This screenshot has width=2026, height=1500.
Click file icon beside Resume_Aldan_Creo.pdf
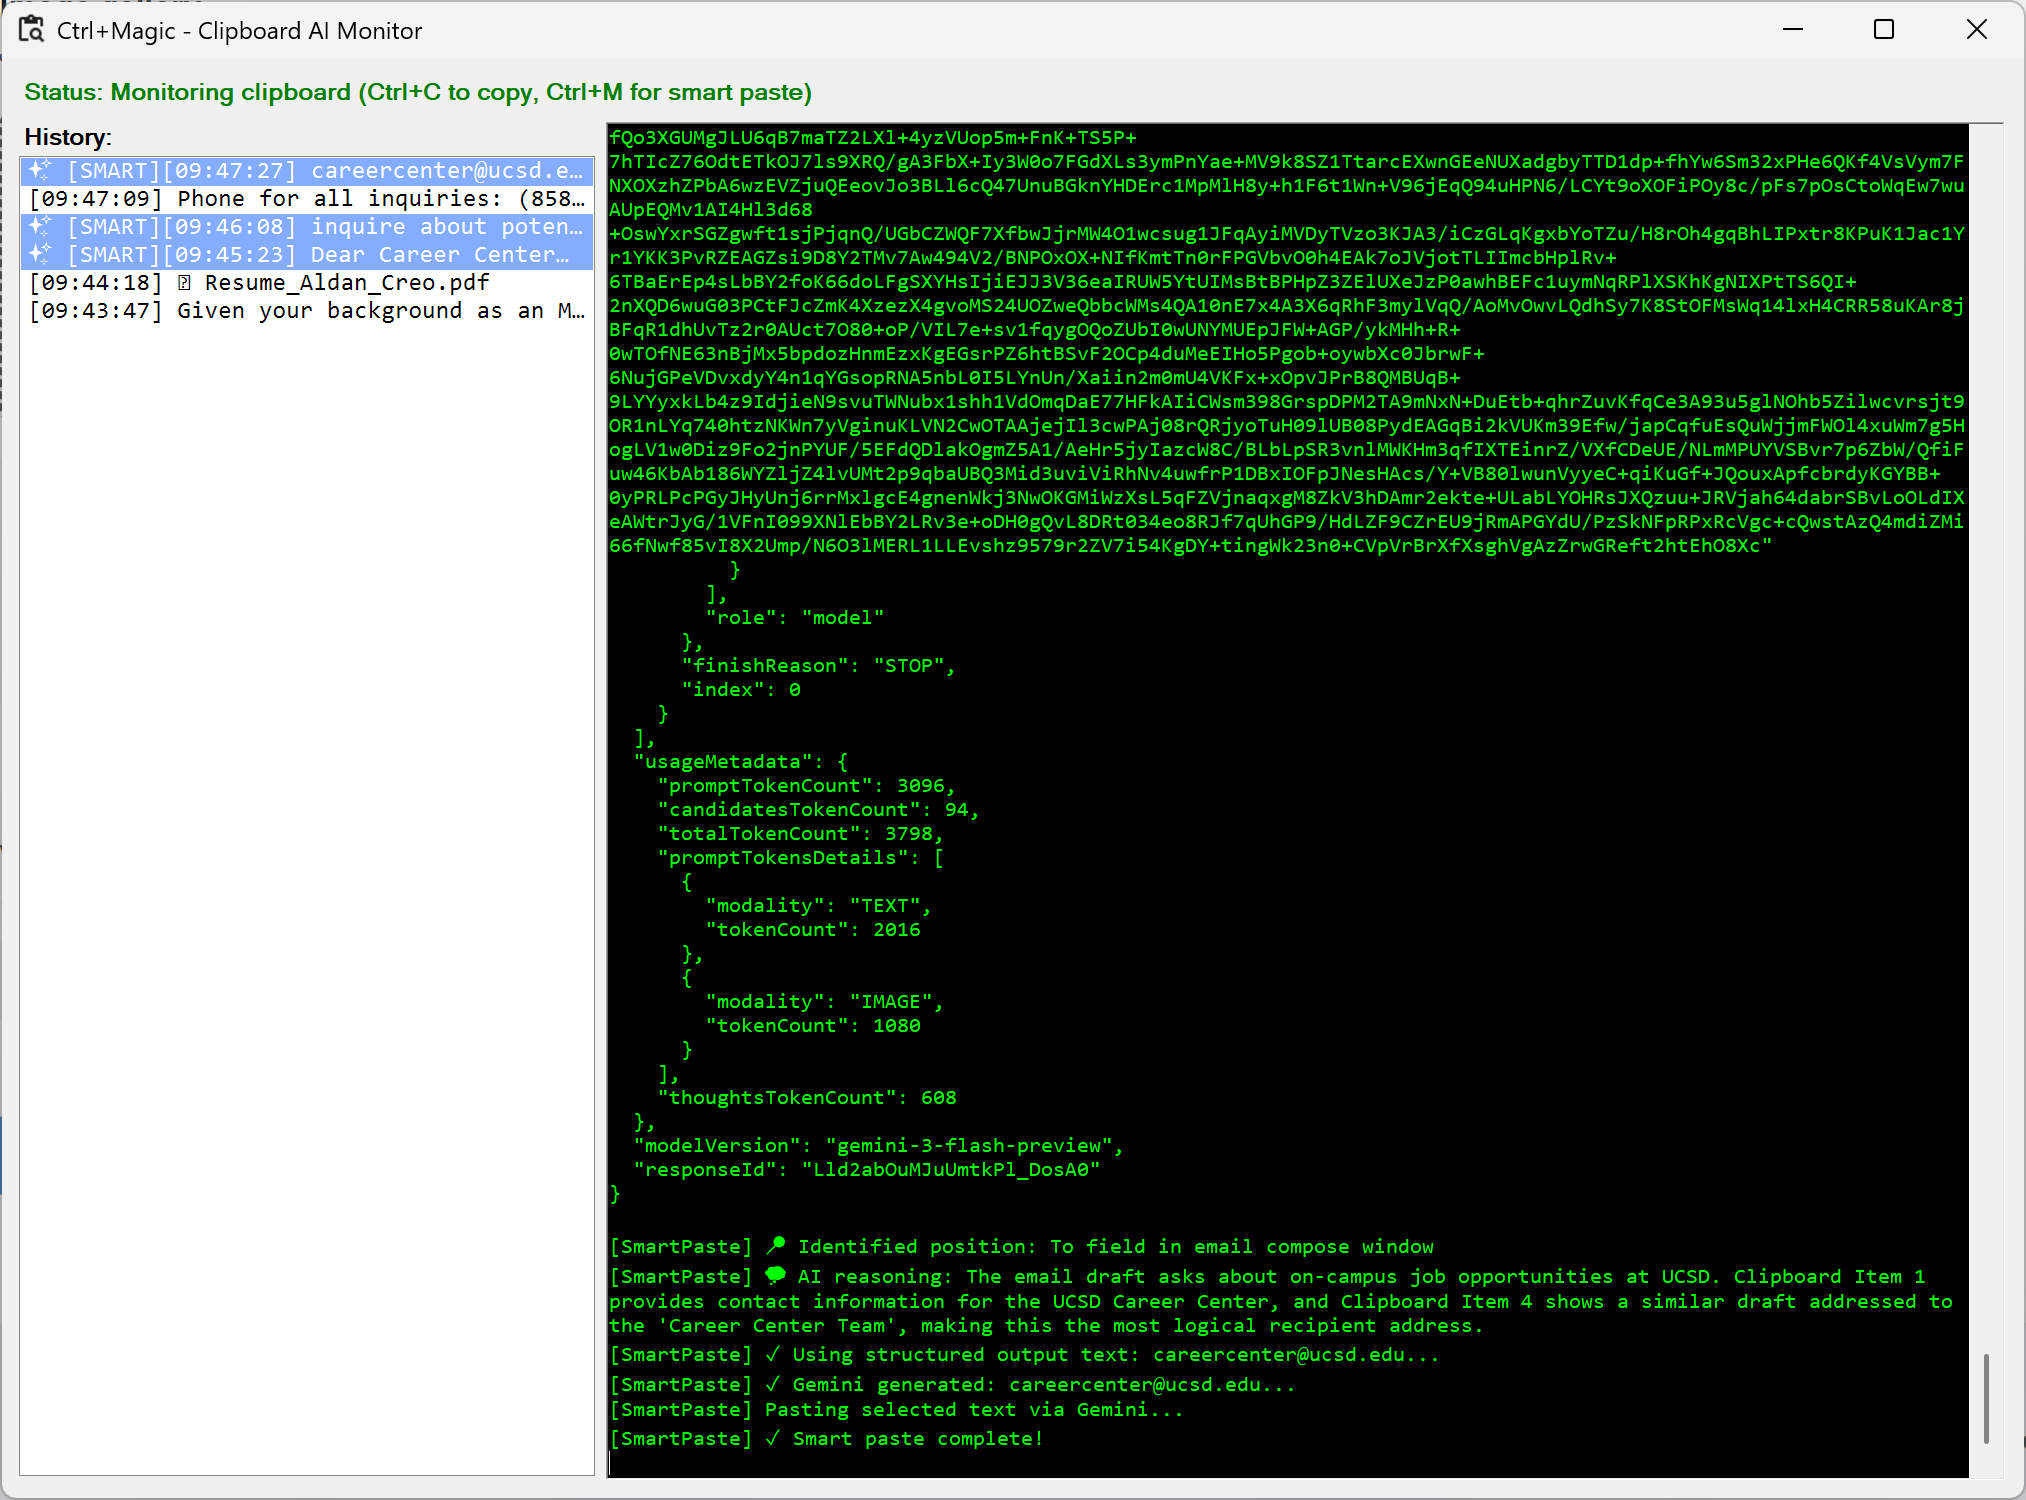click(184, 283)
